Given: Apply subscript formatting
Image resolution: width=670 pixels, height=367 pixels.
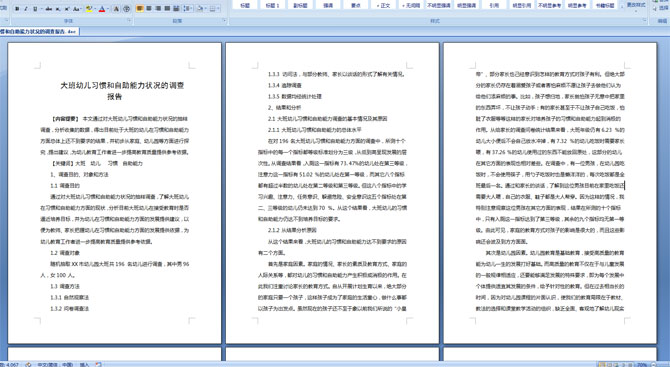Looking at the screenshot, I should [58, 9].
